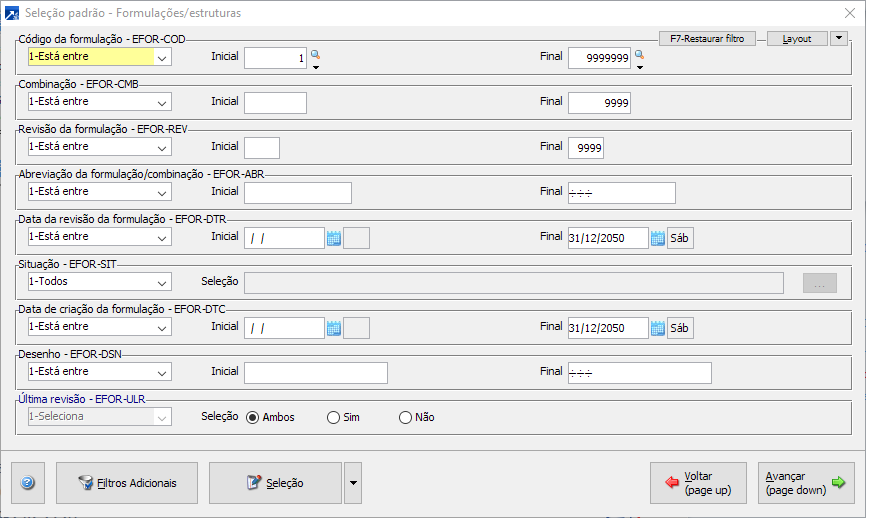Image resolution: width=870 pixels, height=520 pixels.
Task: Click the Abreviação Inicial field
Action: tap(298, 193)
